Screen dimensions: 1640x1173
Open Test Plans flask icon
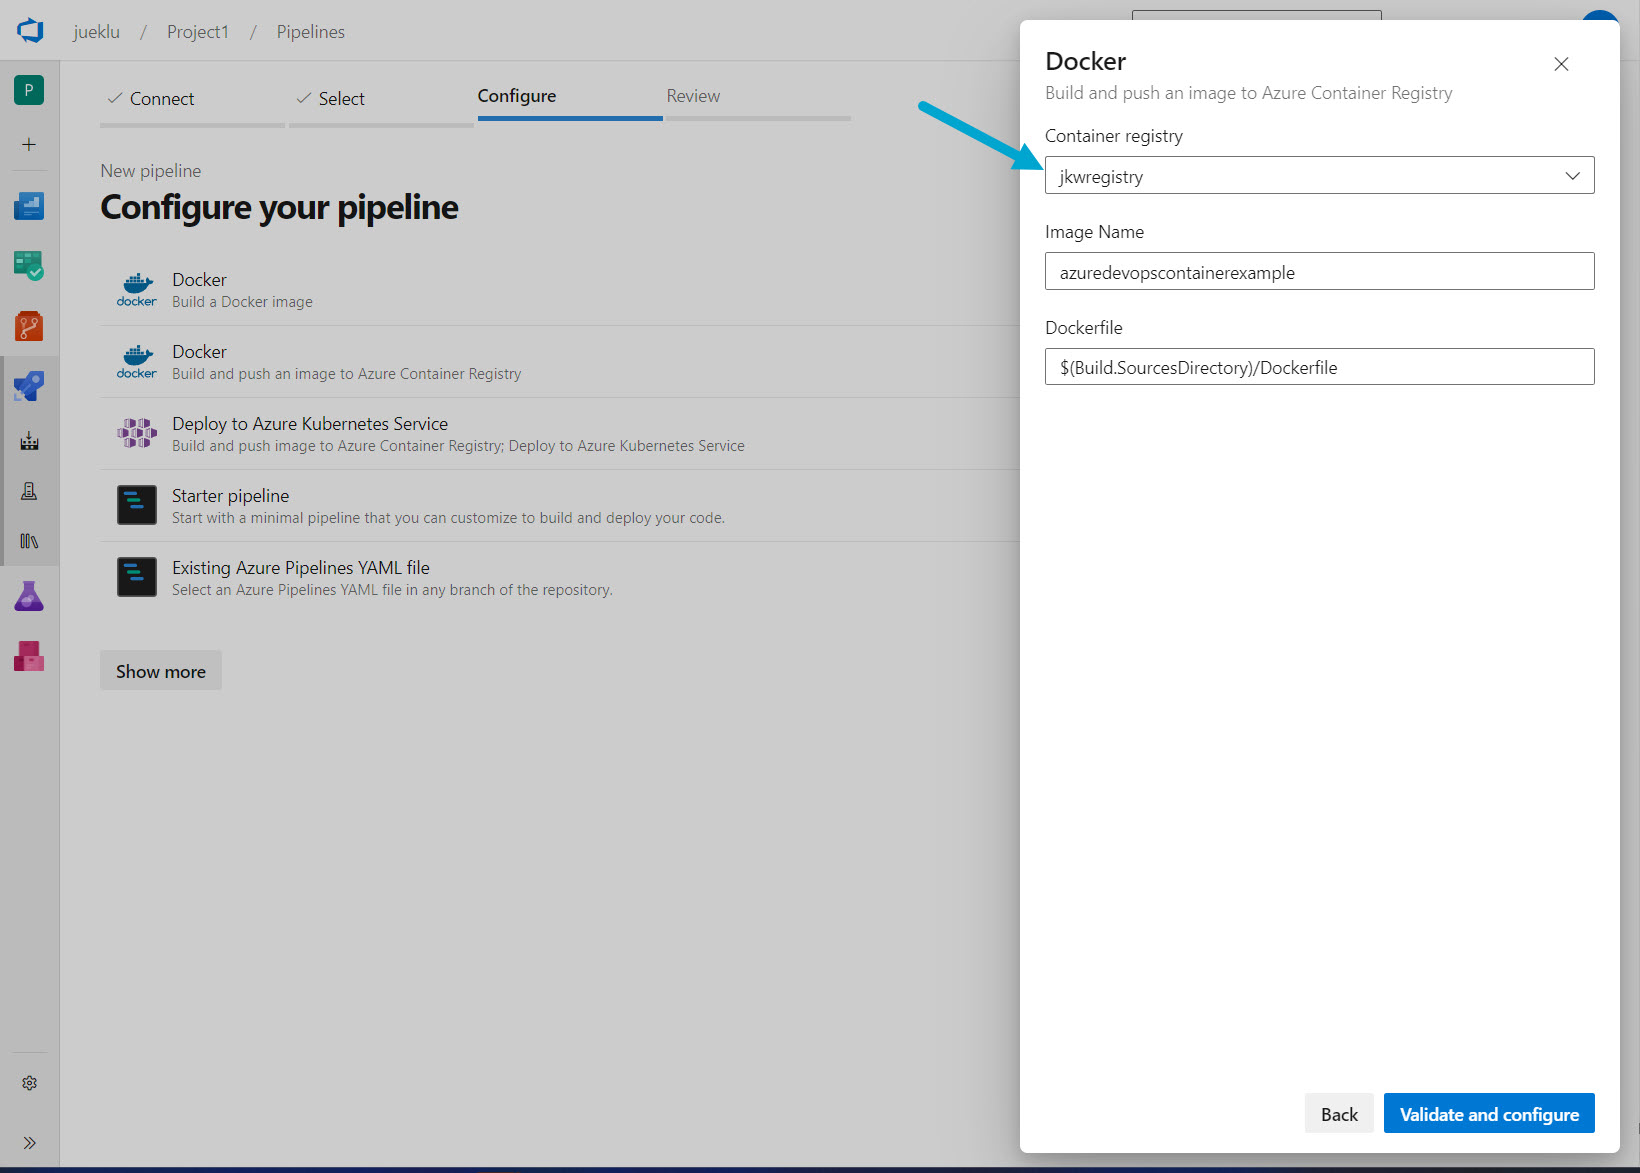[29, 597]
